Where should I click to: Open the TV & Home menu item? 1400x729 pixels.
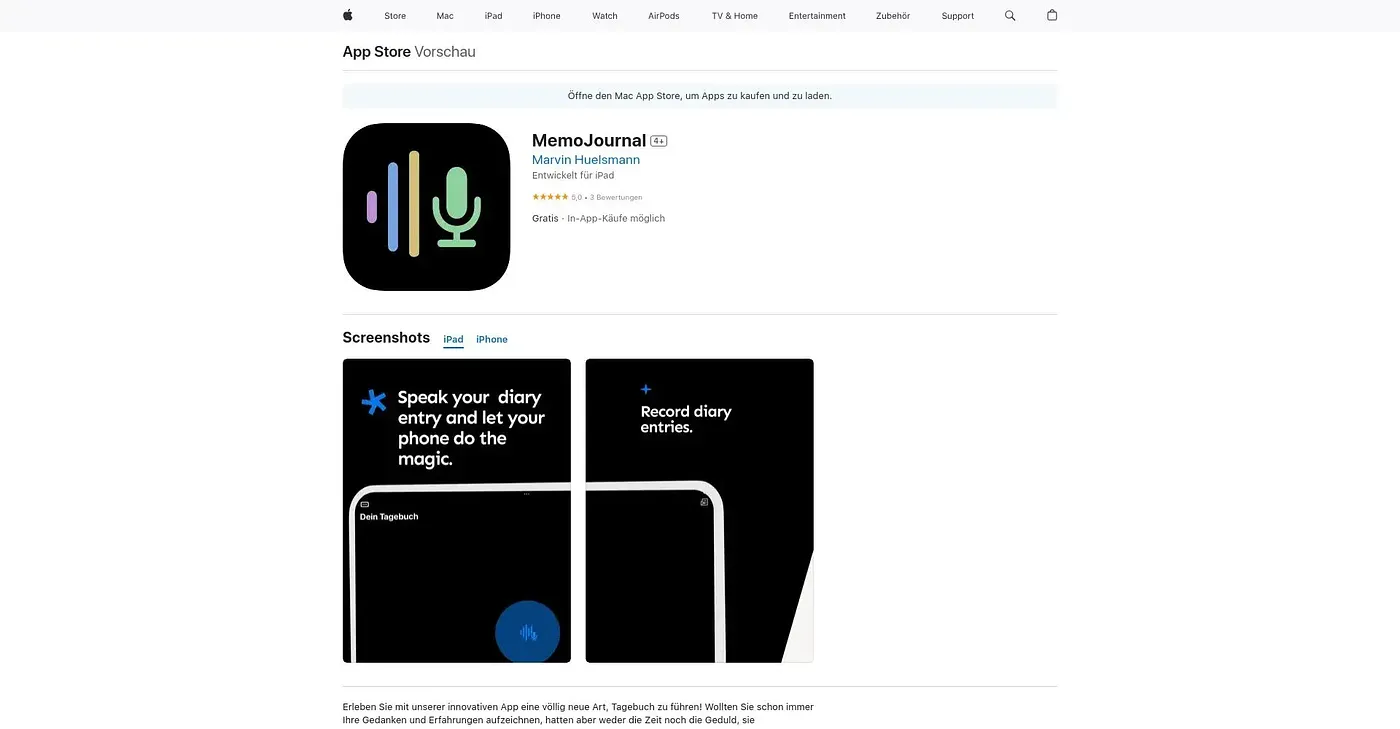click(735, 16)
